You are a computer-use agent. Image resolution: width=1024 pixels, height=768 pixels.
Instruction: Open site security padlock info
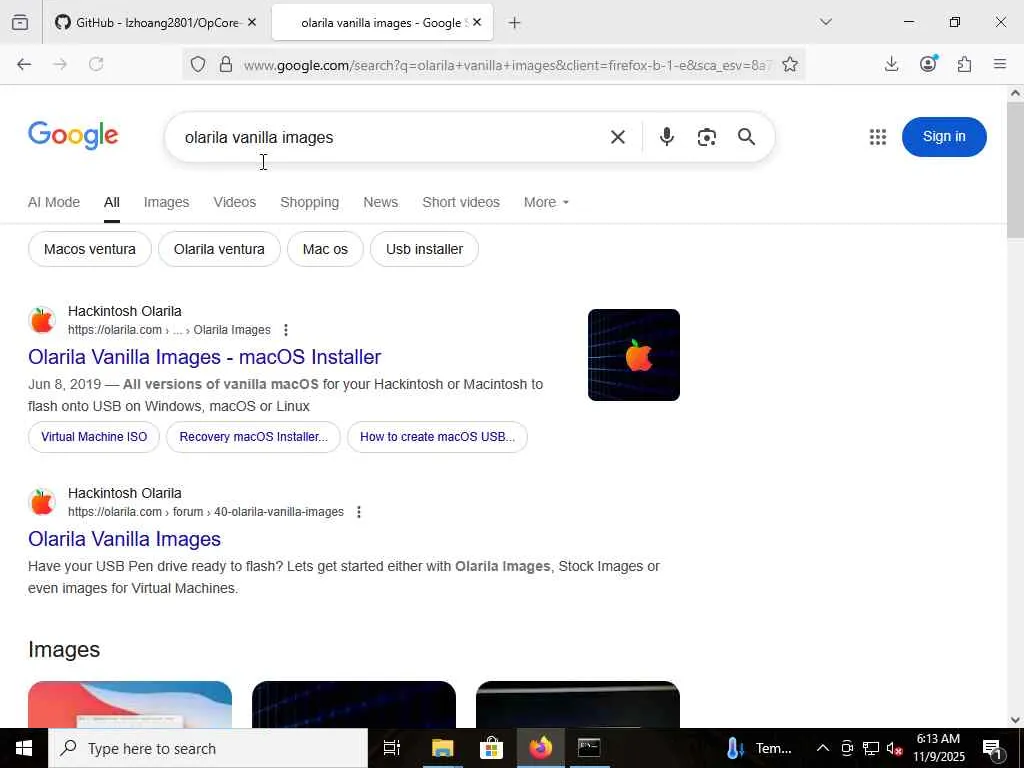click(x=226, y=64)
